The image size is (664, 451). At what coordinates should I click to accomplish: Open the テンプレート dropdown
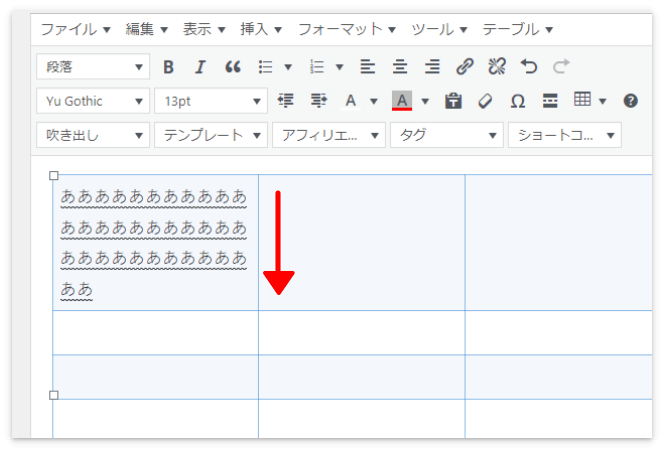pos(211,135)
